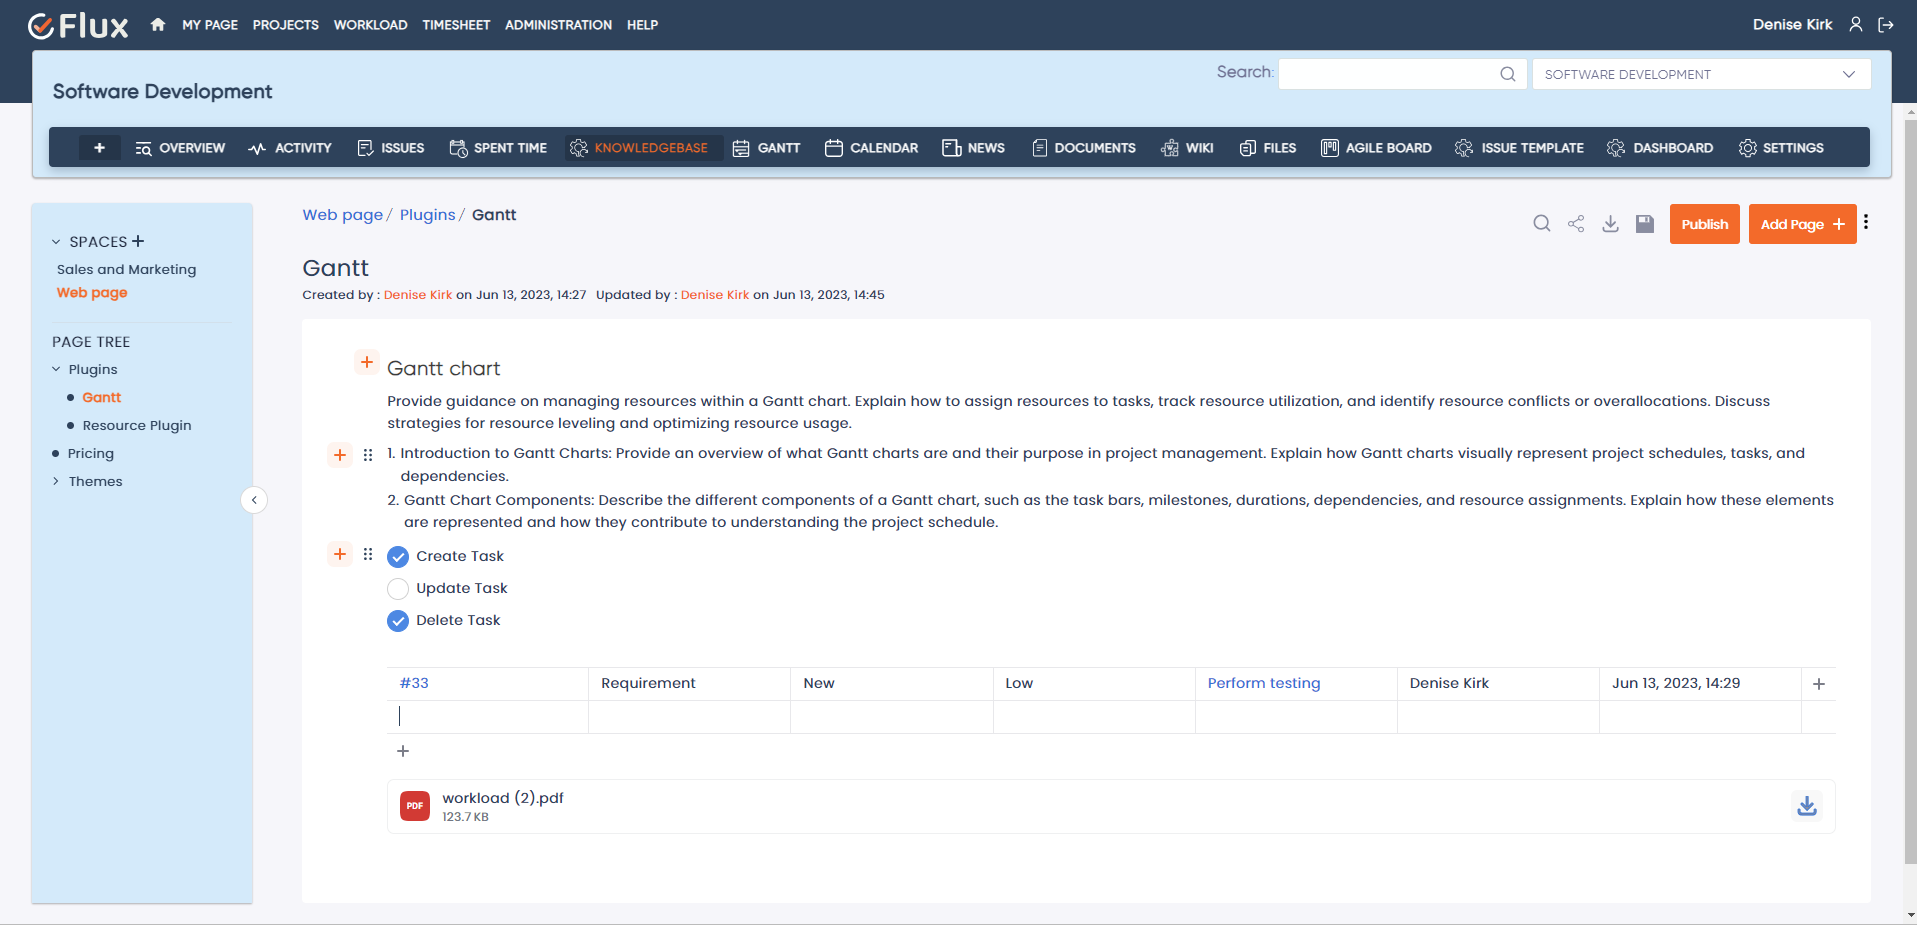The image size is (1917, 925).
Task: Uncheck the Create Task checkbox
Action: point(397,556)
